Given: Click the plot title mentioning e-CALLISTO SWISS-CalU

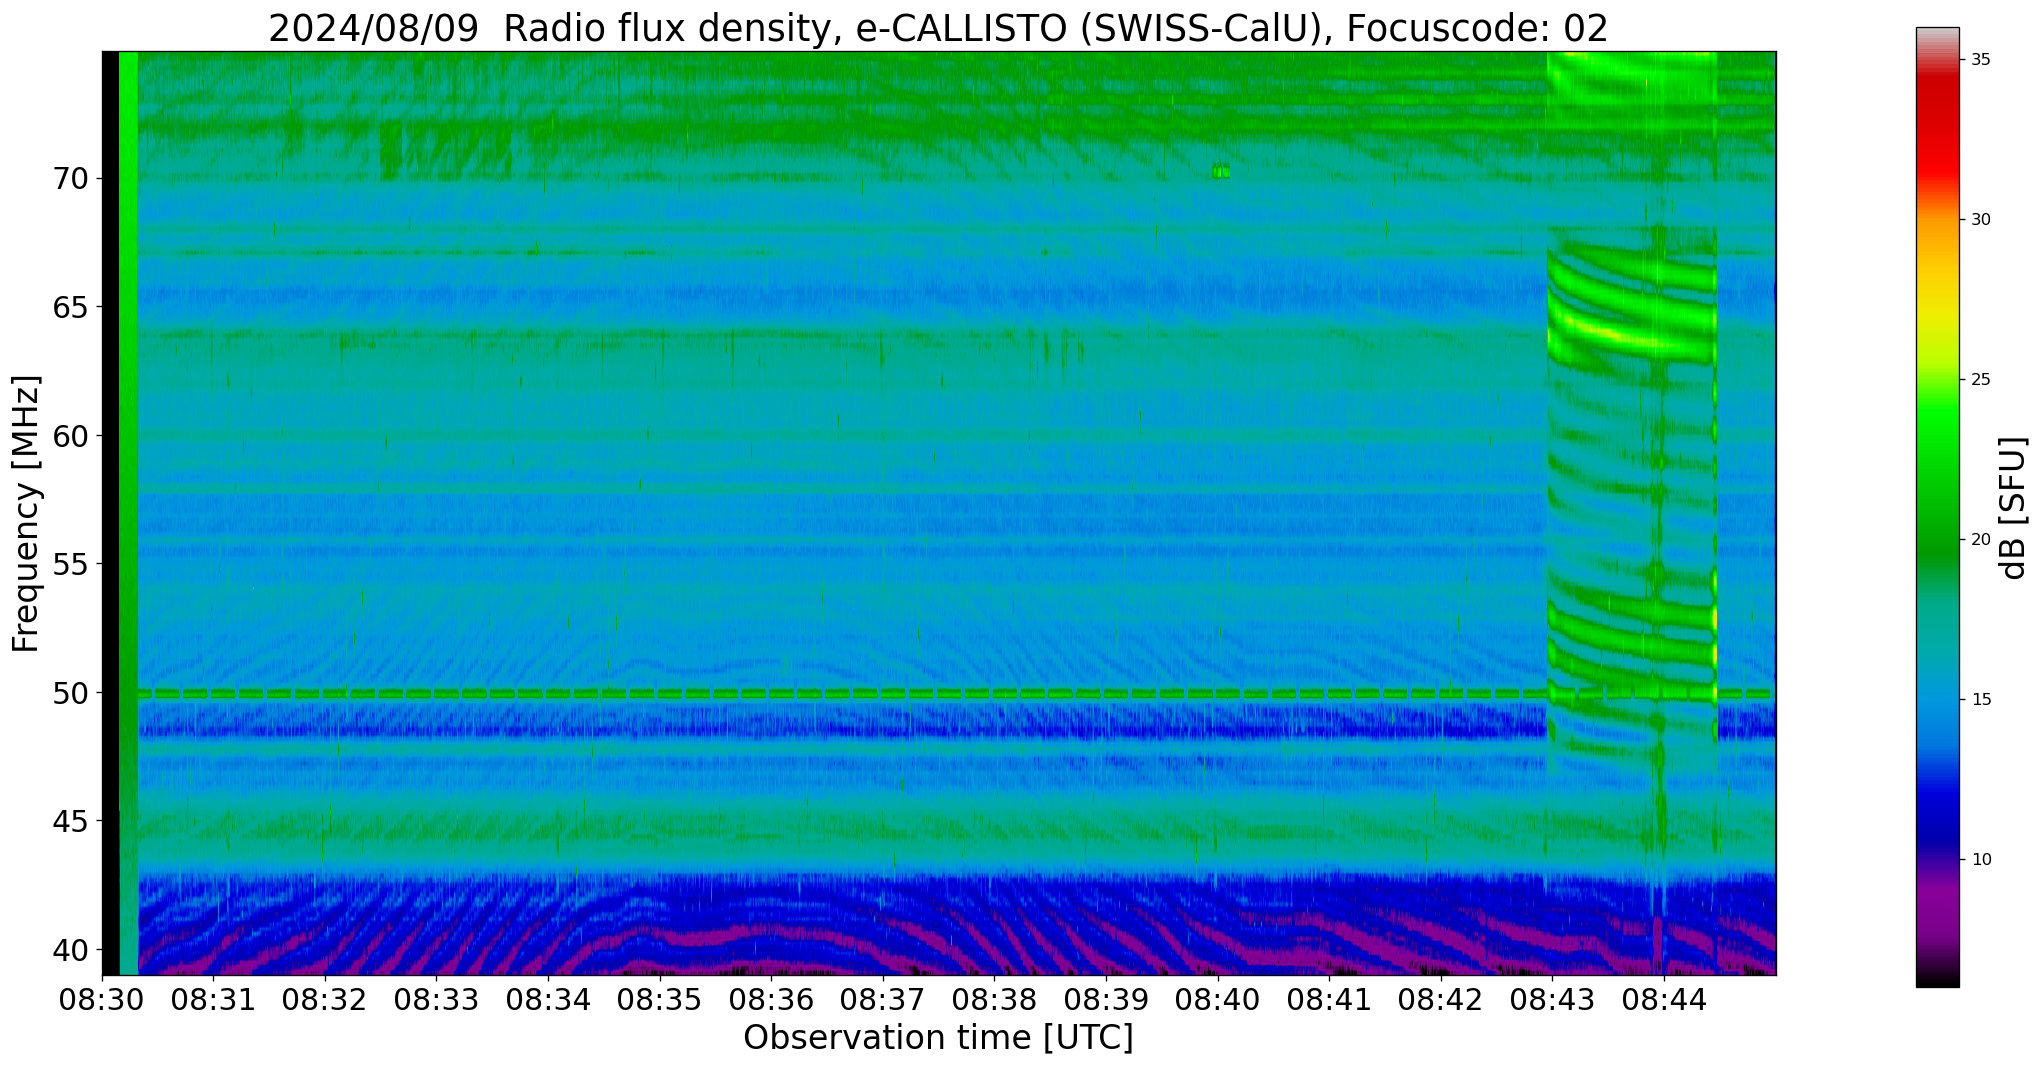Looking at the screenshot, I should [938, 28].
